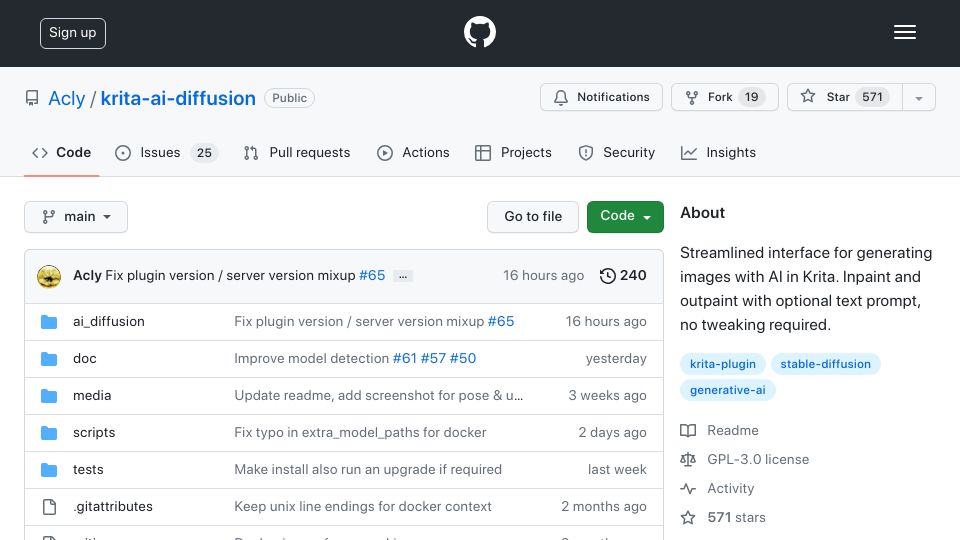Open the hamburger navigation menu
Screen dimensions: 960x540
[904, 32]
